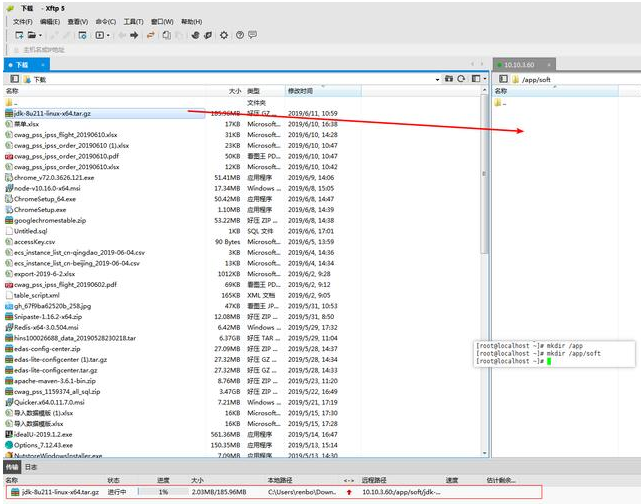
Task: Click the settings gear icon in toolbar
Action: pos(224,34)
